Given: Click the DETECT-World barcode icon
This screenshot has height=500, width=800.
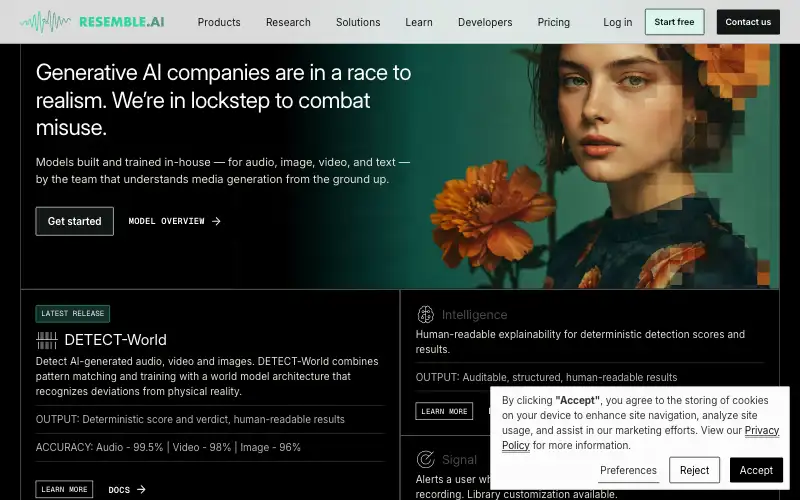Looking at the screenshot, I should tap(47, 340).
